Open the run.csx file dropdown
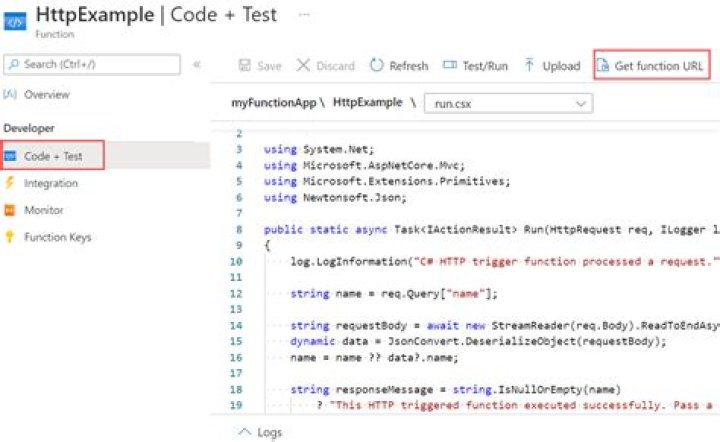This screenshot has height=442, width=720. (508, 104)
